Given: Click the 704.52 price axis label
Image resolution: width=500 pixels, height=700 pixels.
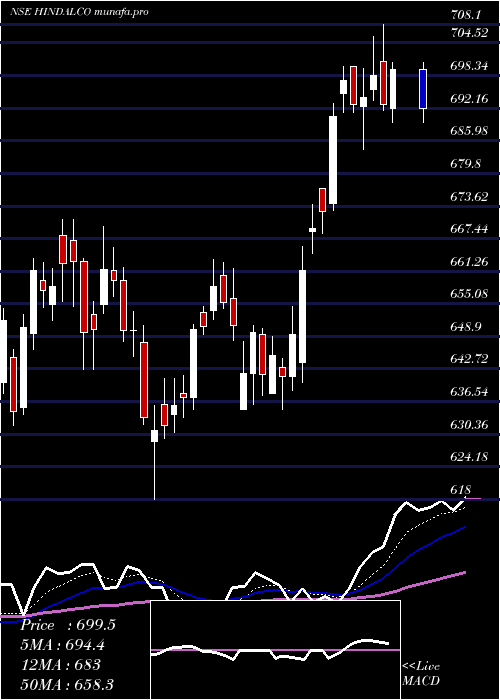Looking at the screenshot, I should pyautogui.click(x=469, y=33).
